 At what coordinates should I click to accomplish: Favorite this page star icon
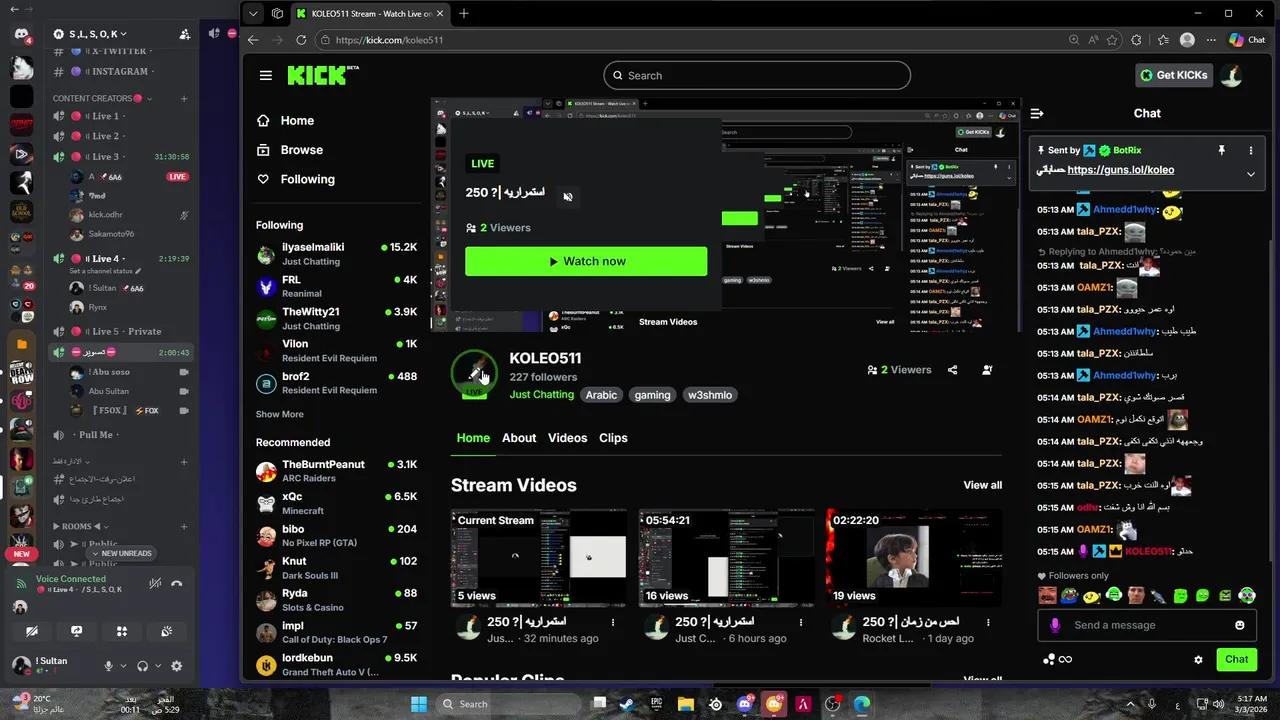tap(1112, 40)
